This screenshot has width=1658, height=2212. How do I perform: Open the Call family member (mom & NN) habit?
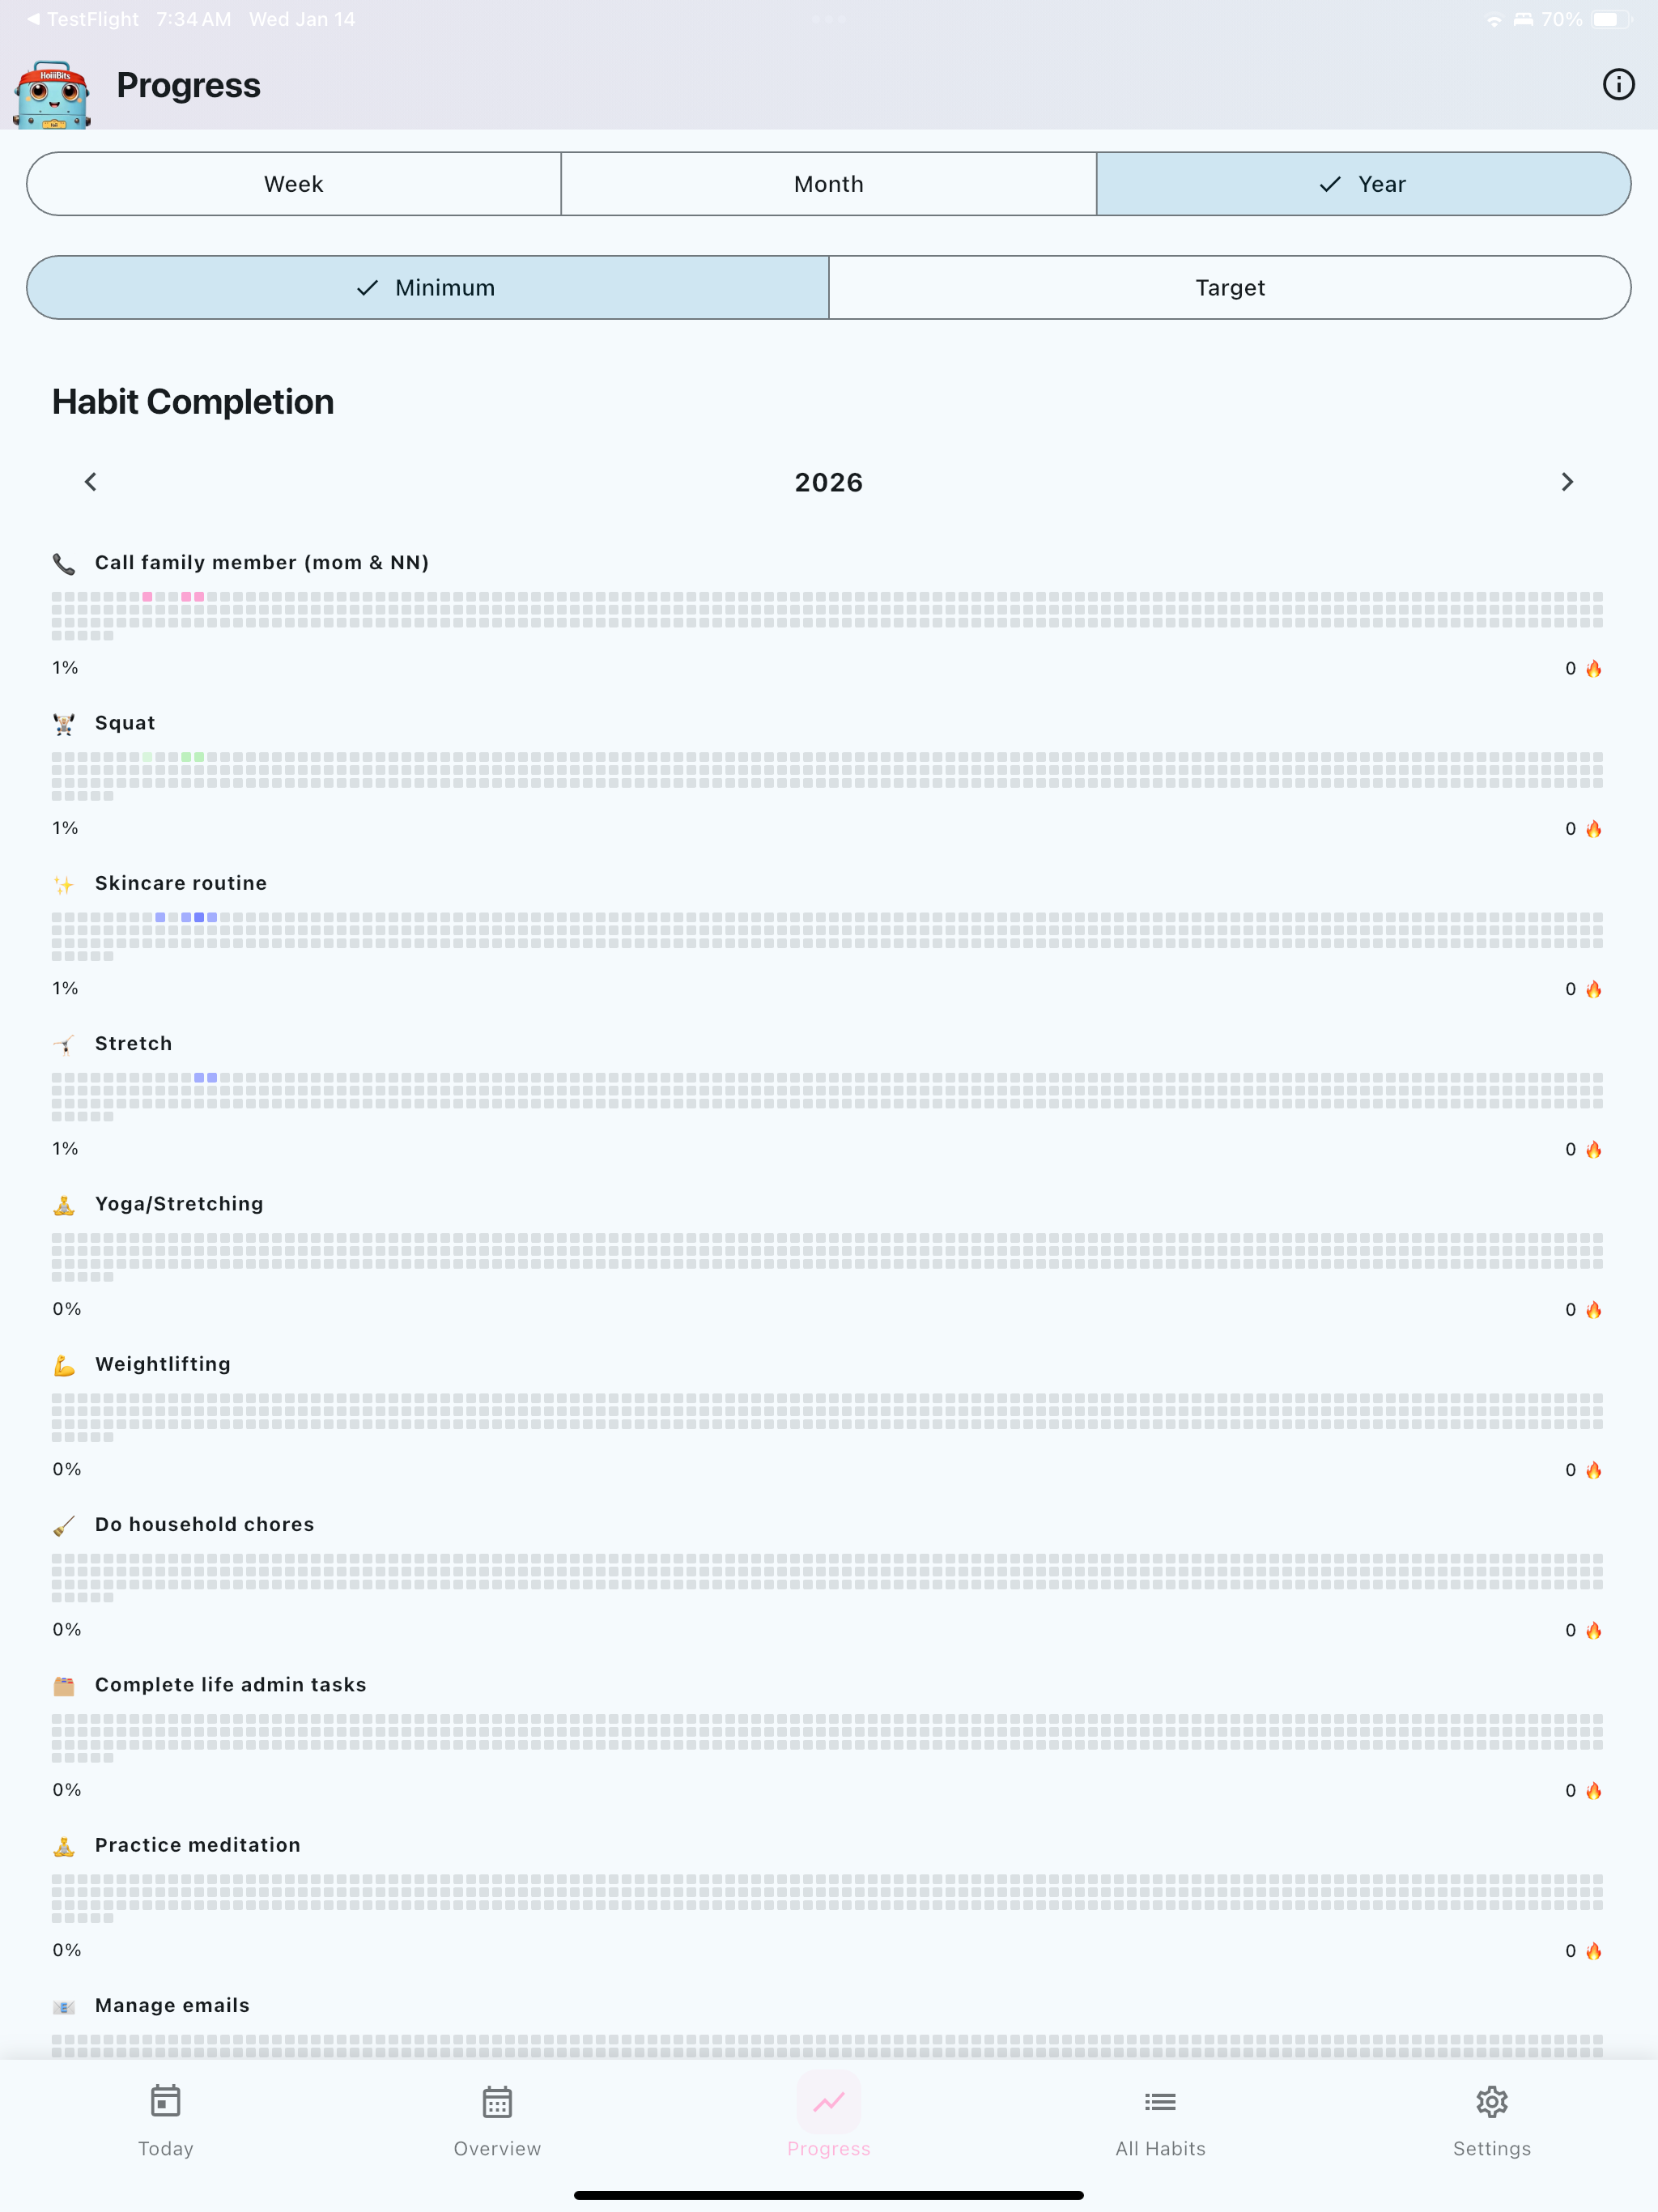(x=262, y=563)
